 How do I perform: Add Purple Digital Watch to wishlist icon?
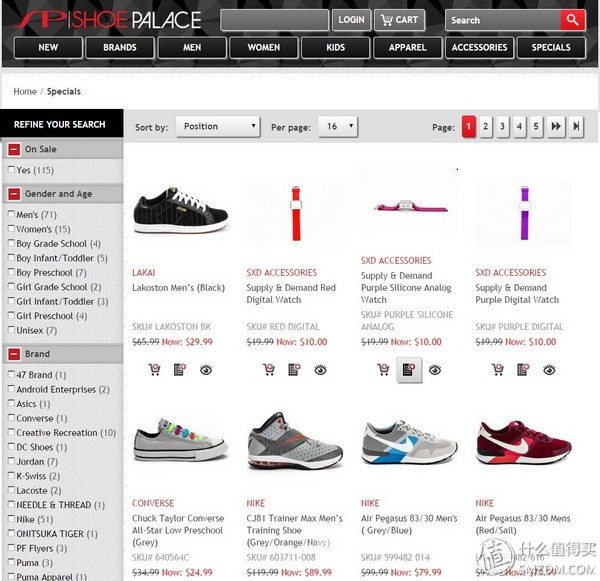(523, 370)
